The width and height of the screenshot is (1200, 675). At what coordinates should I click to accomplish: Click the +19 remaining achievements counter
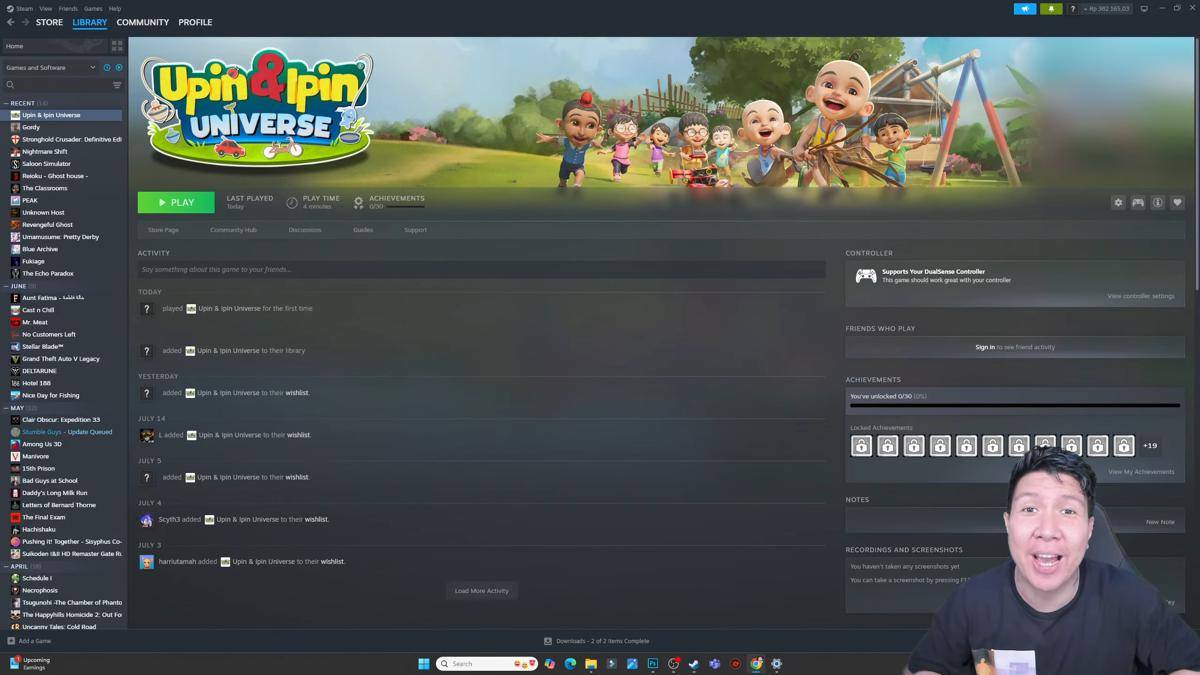(1150, 446)
